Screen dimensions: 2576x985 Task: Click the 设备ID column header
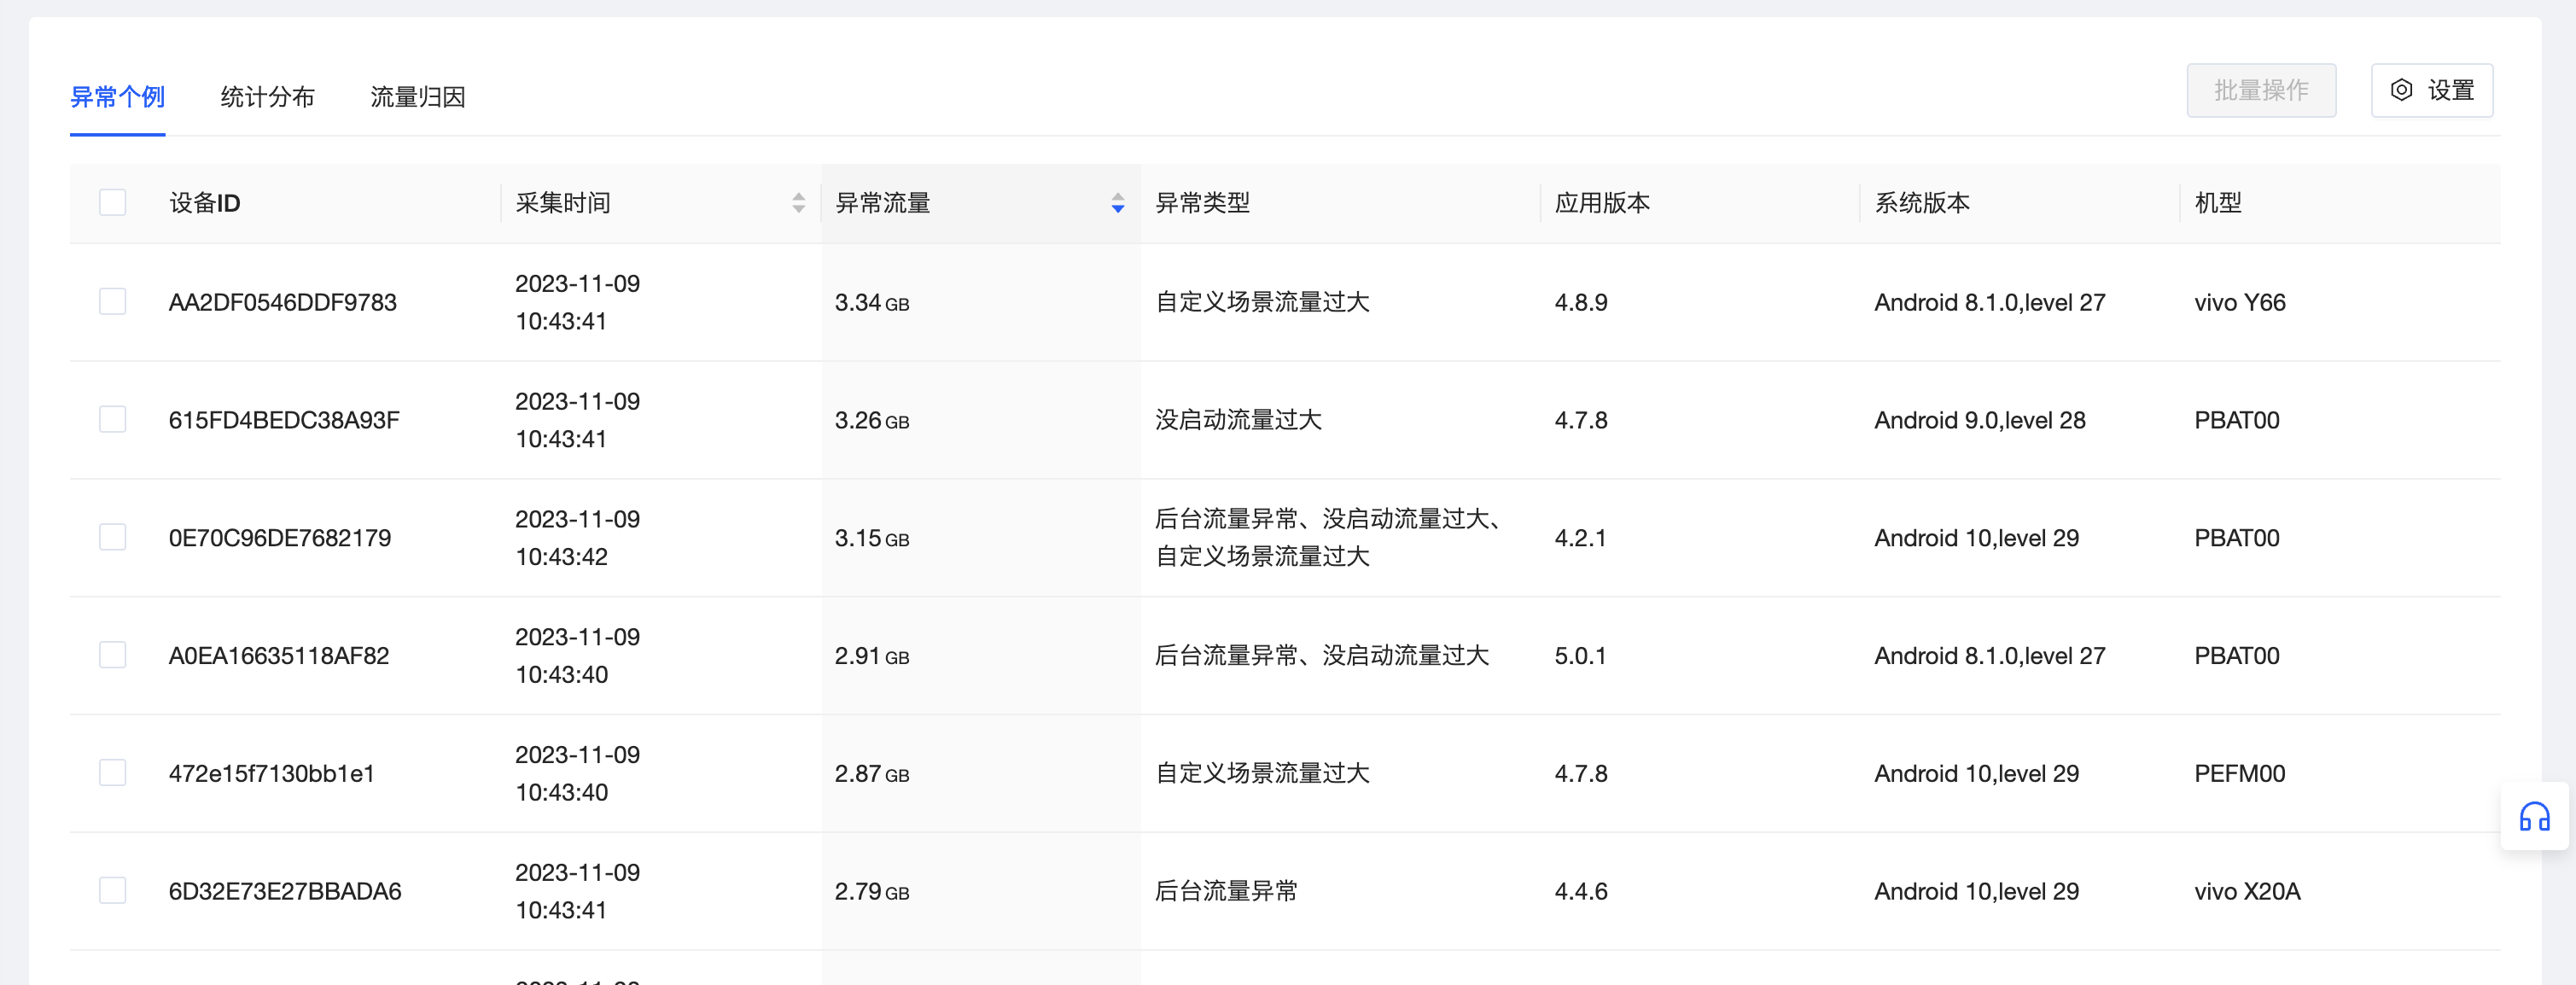(204, 203)
